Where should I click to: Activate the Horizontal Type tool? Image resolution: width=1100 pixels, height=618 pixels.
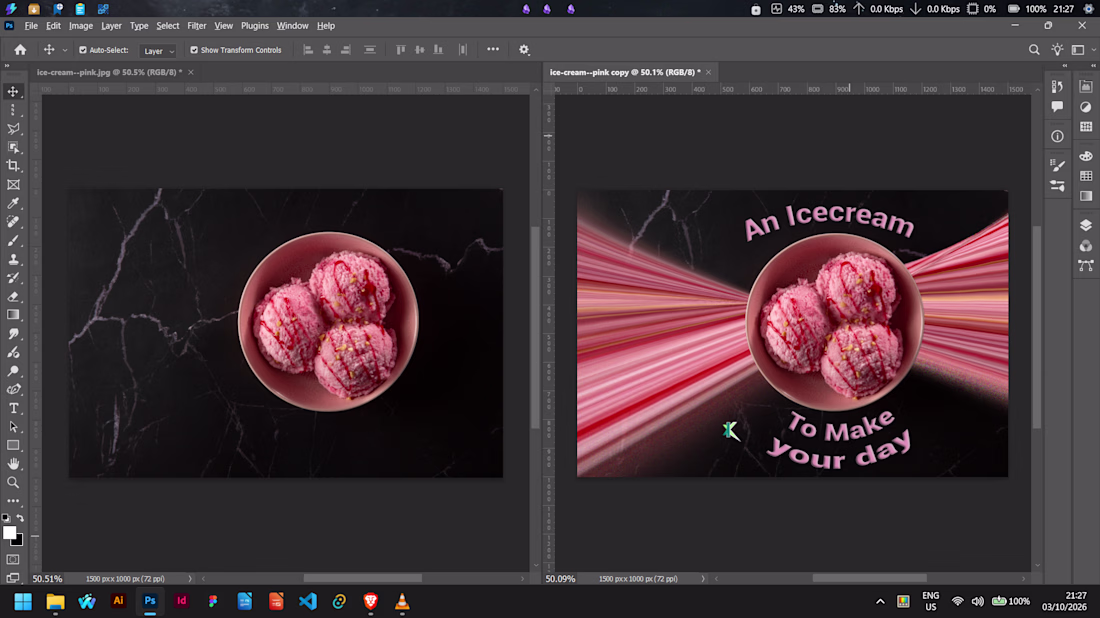13,408
